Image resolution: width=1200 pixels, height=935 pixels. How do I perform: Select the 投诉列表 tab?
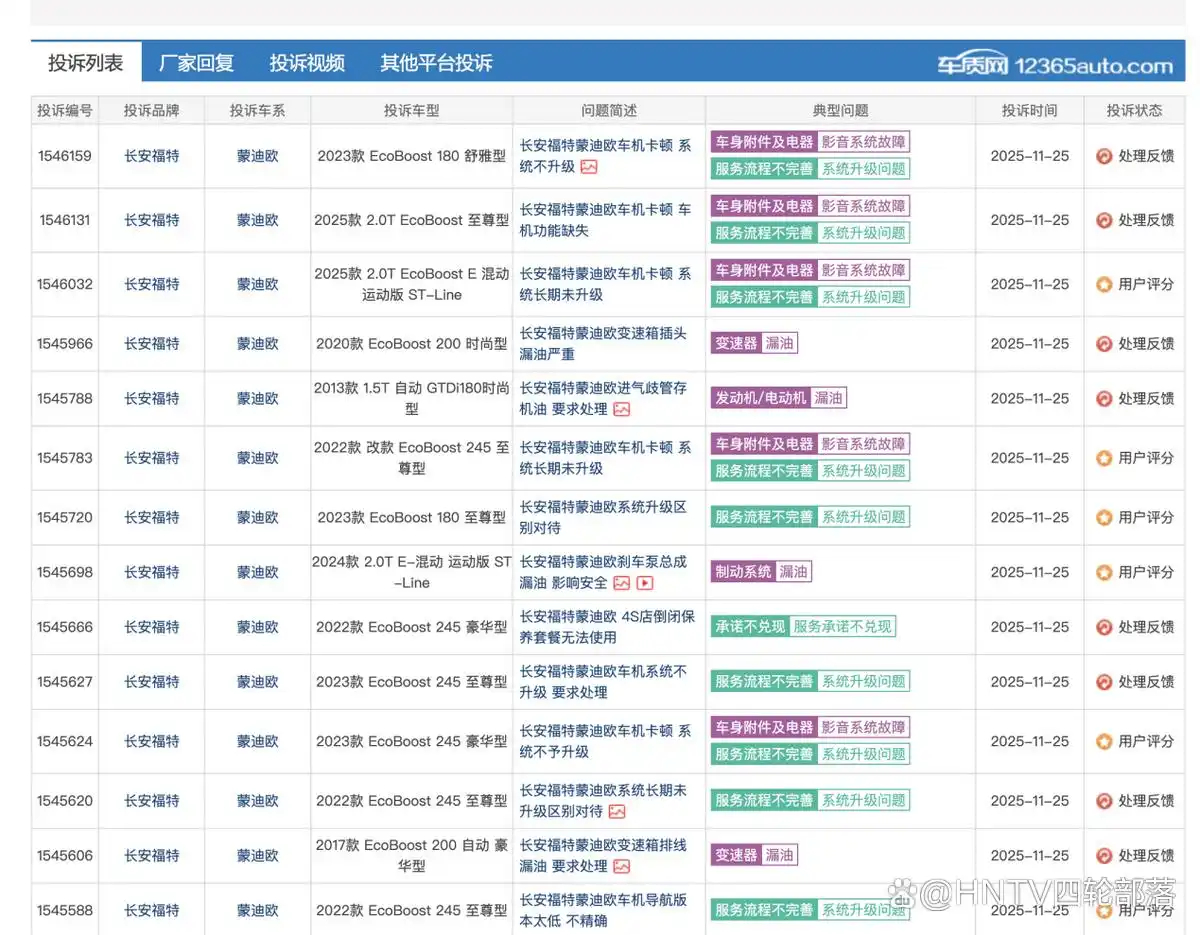[x=86, y=63]
